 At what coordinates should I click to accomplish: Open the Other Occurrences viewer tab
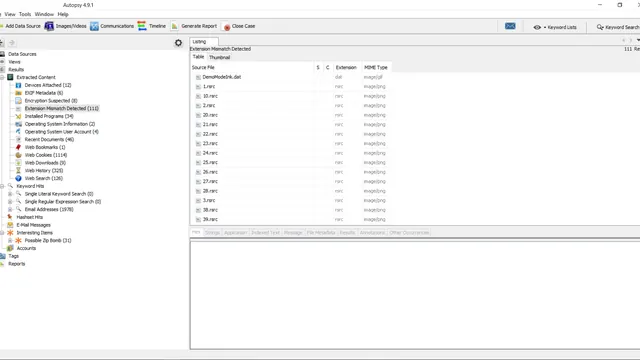click(409, 233)
